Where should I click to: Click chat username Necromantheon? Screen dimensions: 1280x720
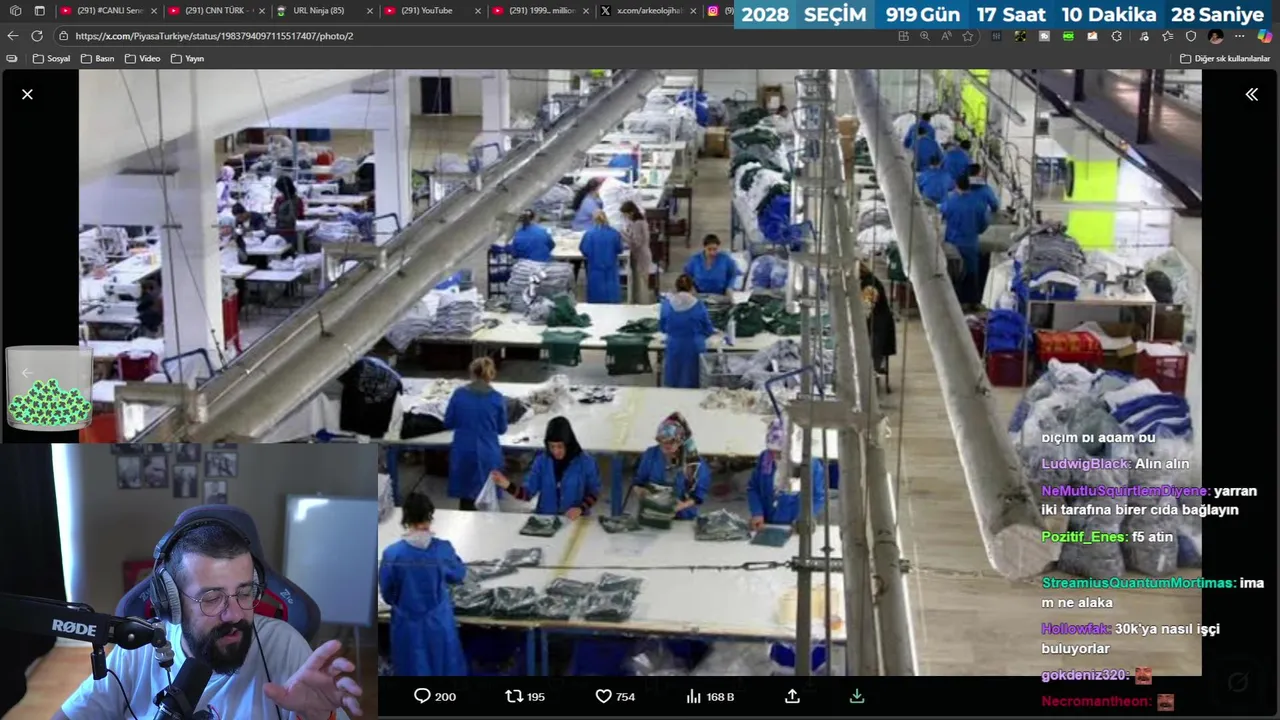tap(1095, 701)
